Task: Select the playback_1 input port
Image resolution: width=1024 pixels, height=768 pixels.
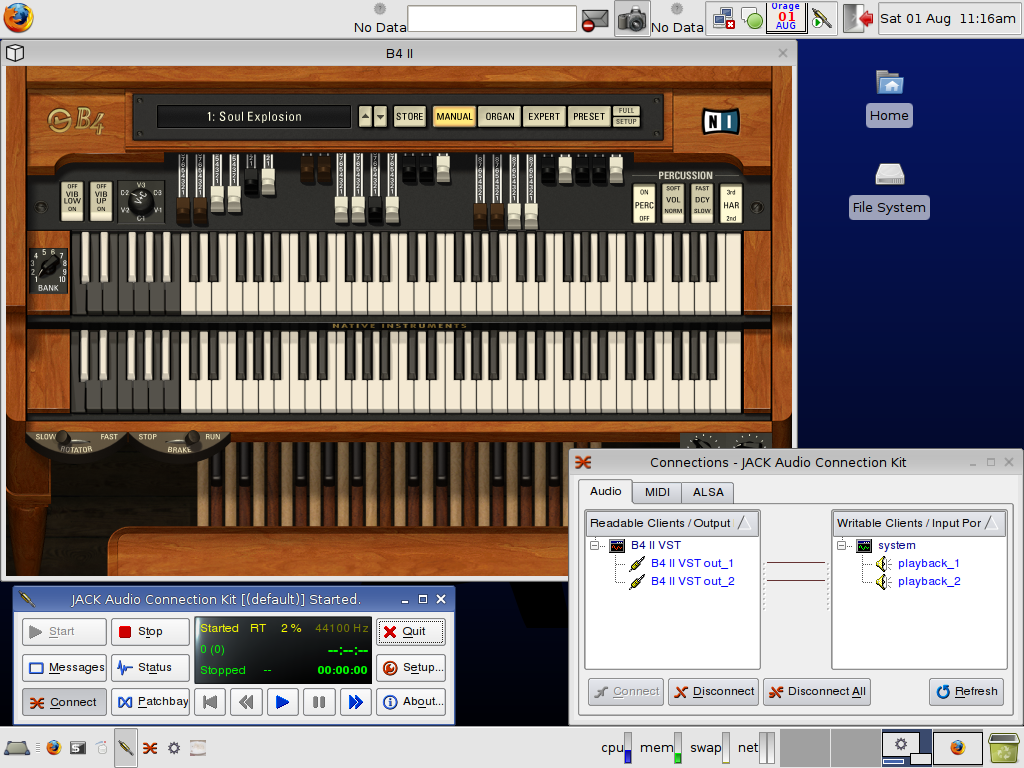Action: pos(928,563)
